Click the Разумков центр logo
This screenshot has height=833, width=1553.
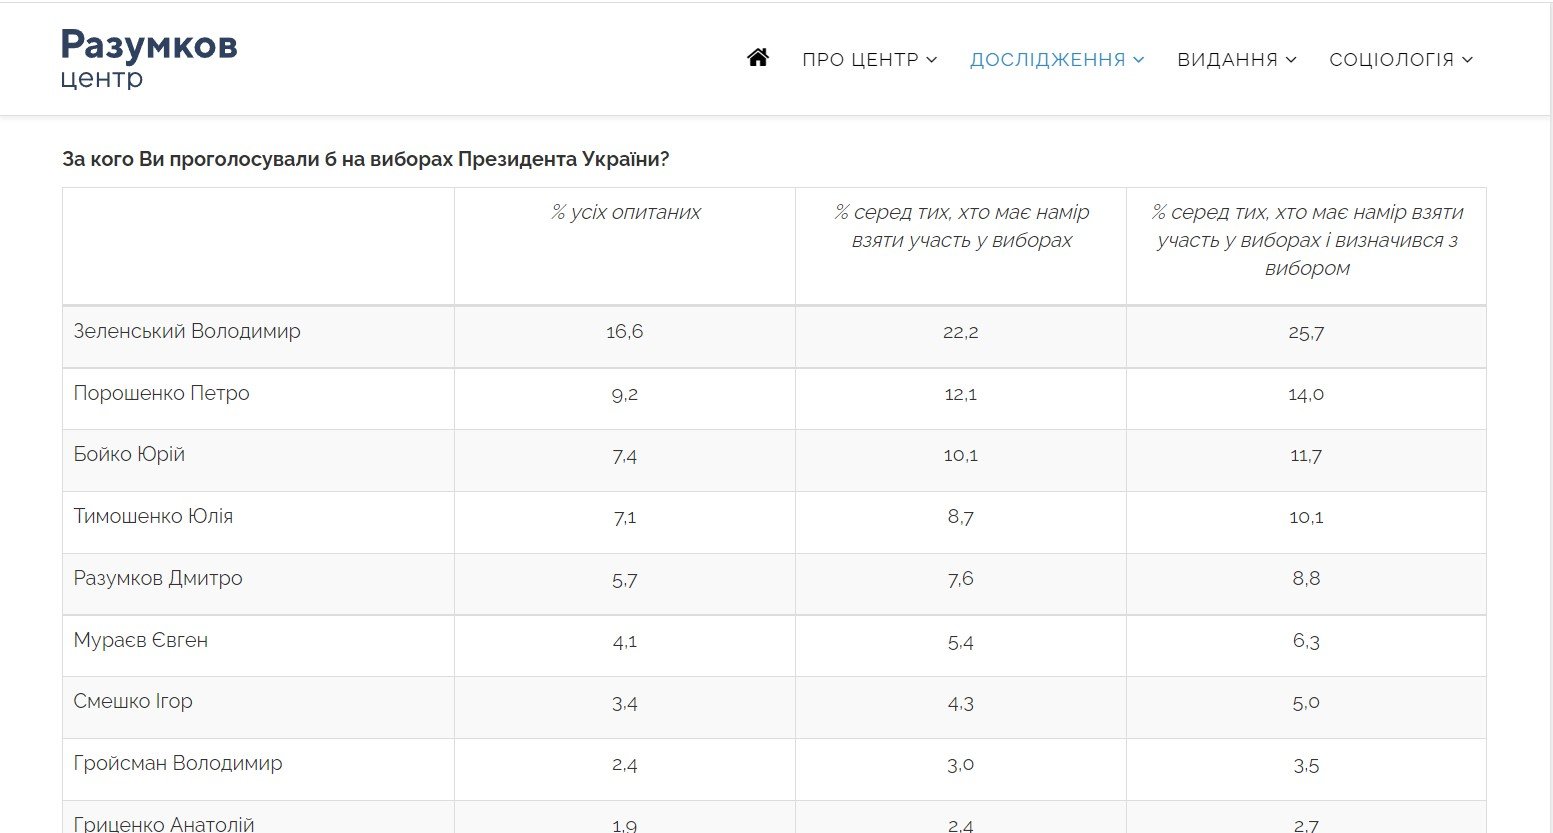pos(149,59)
